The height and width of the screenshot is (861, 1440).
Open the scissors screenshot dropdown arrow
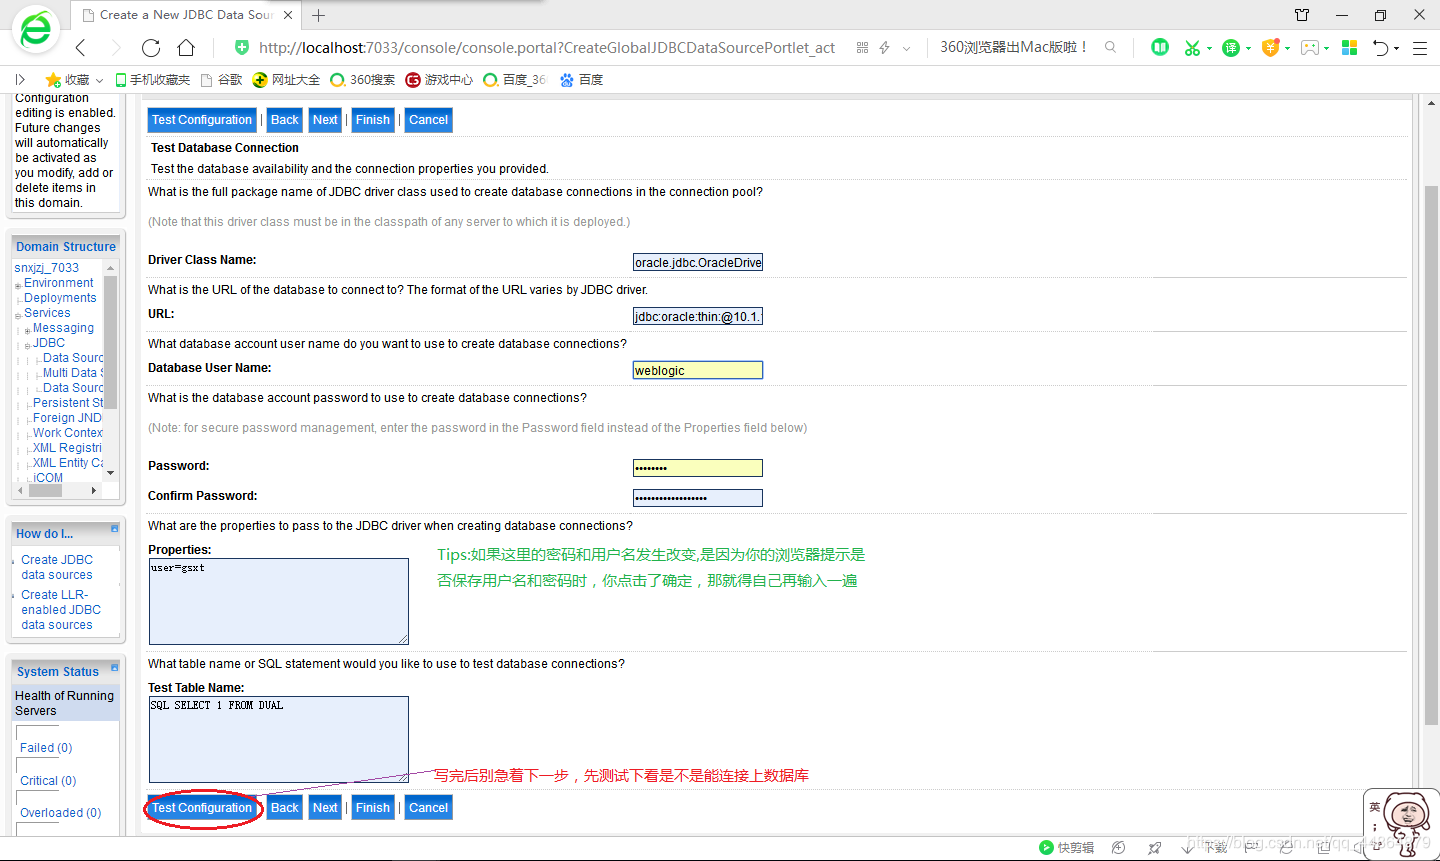[1209, 48]
